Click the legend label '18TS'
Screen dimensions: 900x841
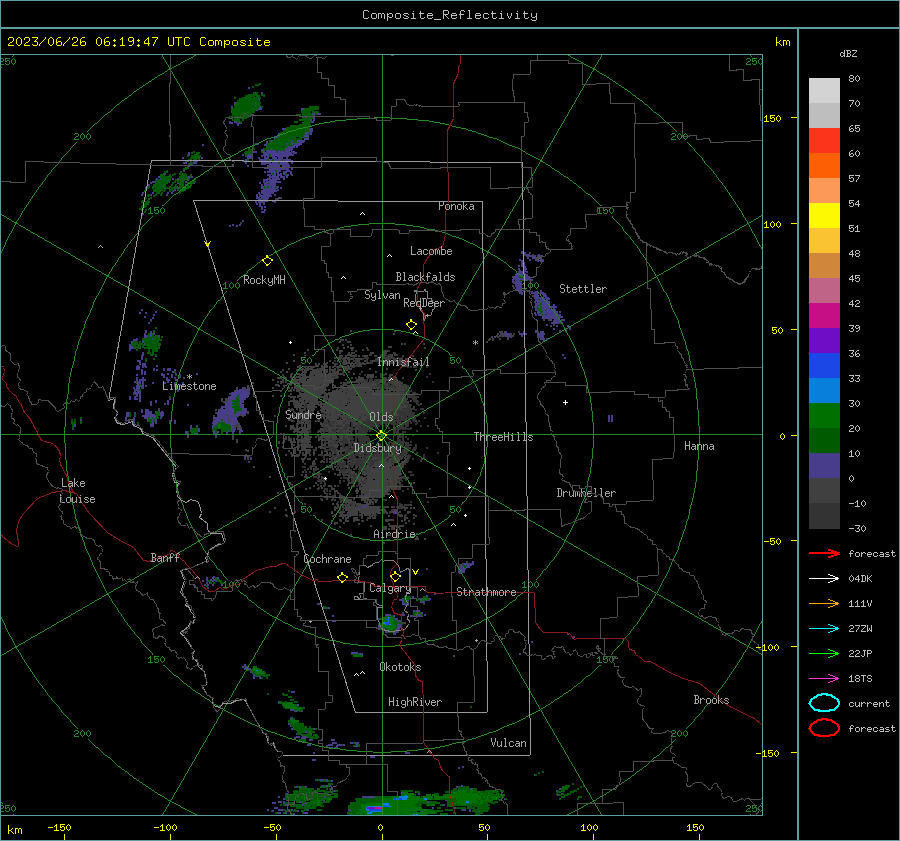pos(860,679)
